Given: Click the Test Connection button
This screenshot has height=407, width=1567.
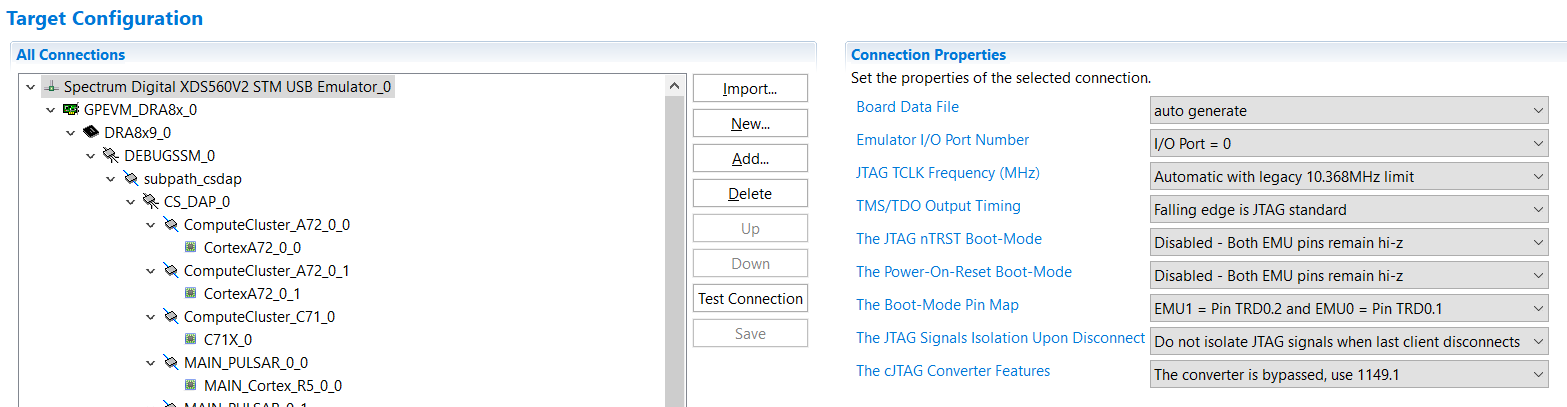Looking at the screenshot, I should [x=750, y=299].
